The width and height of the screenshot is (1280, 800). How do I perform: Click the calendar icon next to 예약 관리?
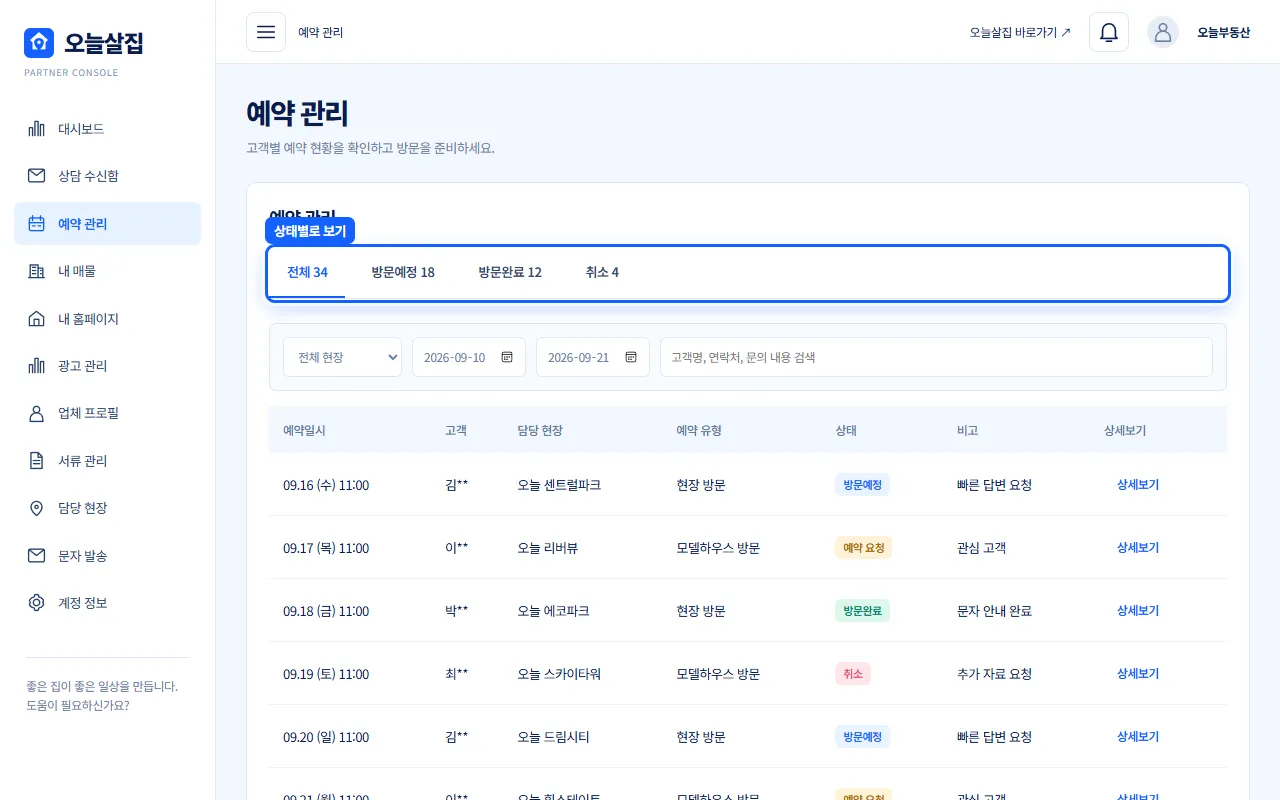click(37, 224)
